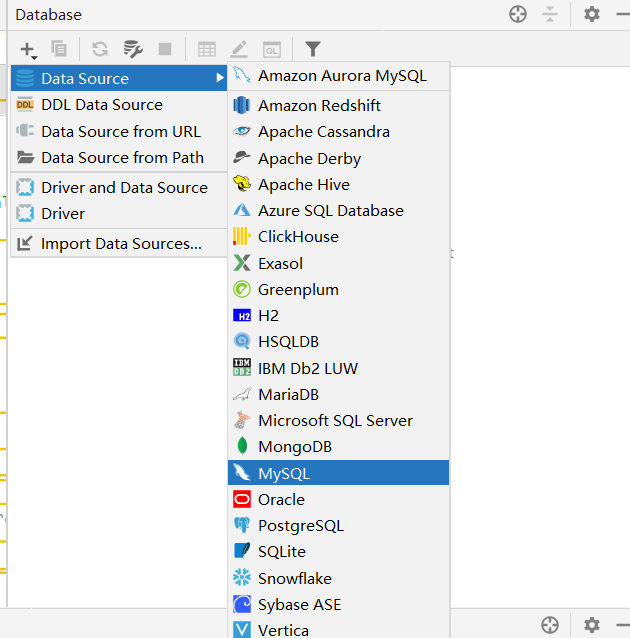This screenshot has height=638, width=630.
Task: Select Vertica data source
Action: pos(339,629)
